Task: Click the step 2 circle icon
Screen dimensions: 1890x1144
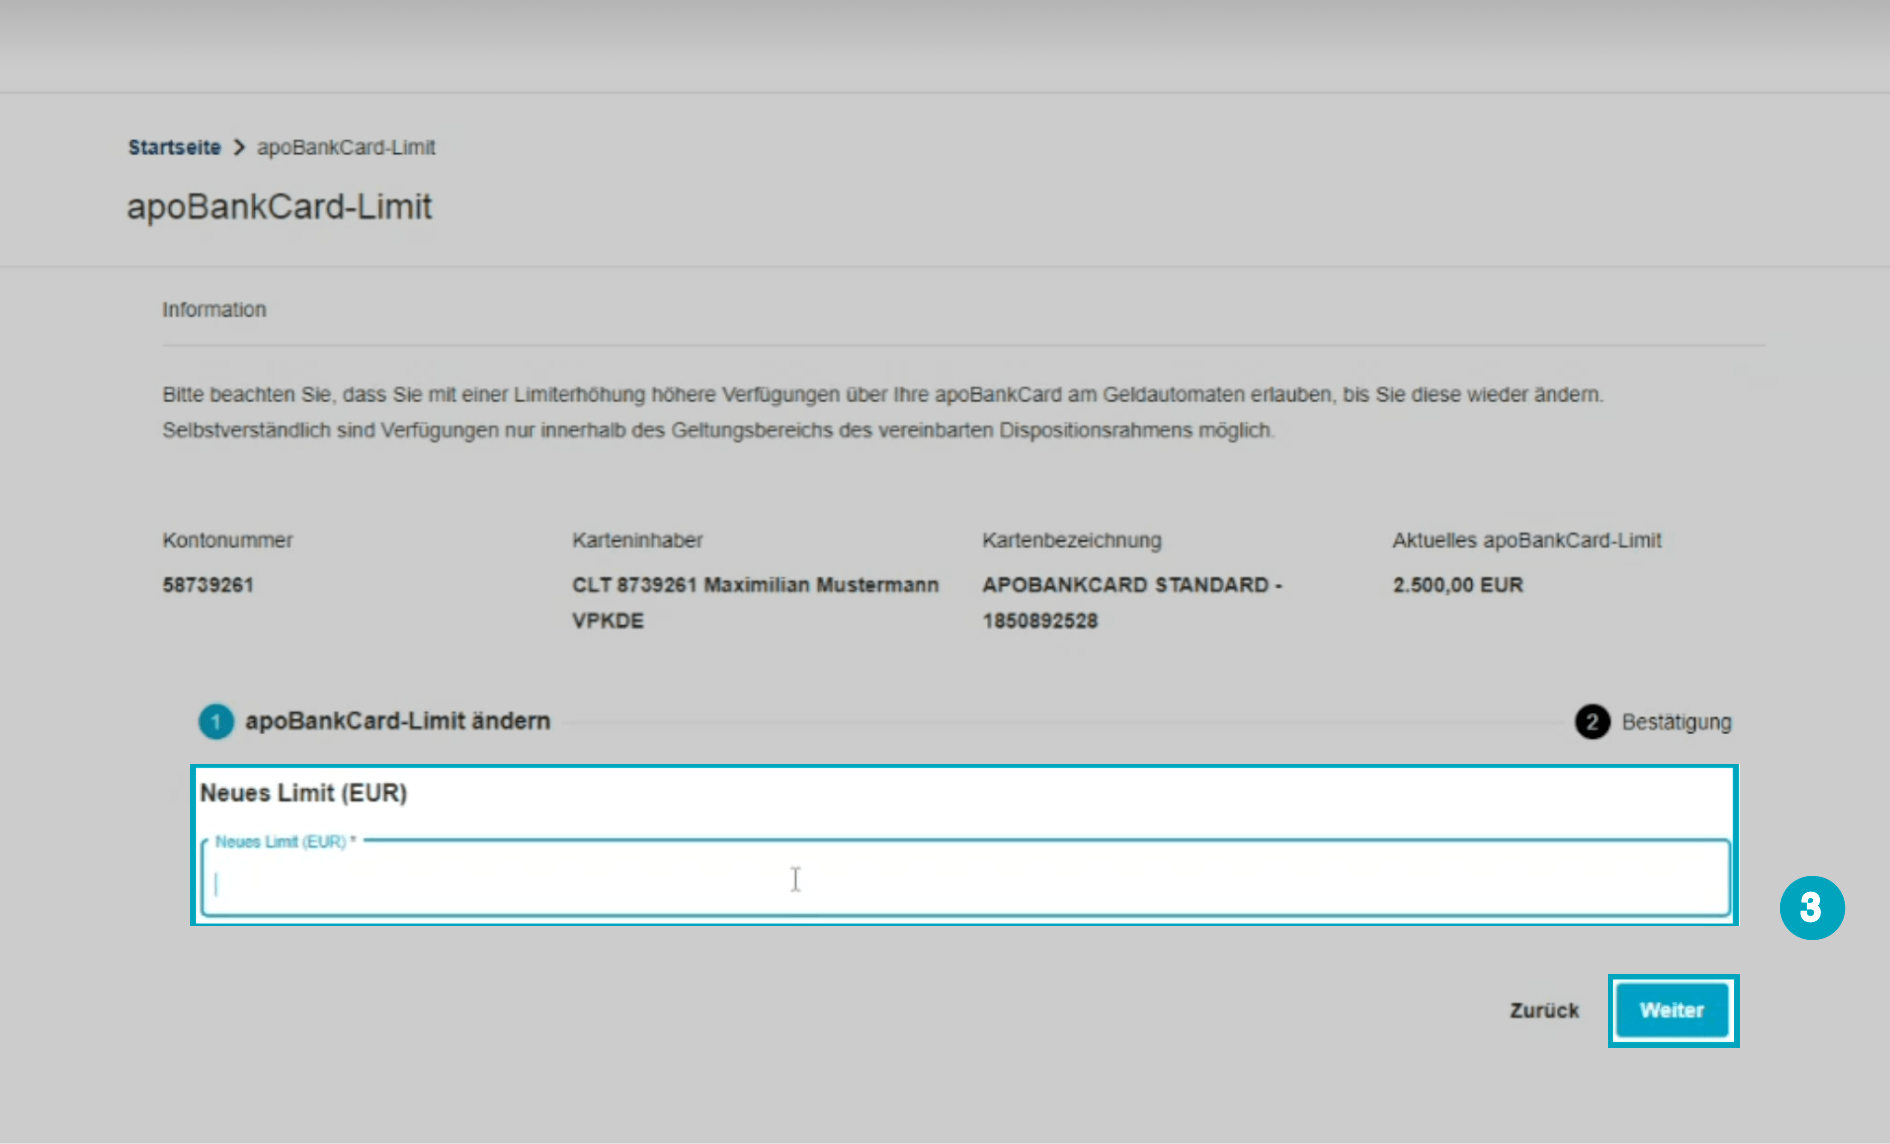Action: [x=1592, y=722]
